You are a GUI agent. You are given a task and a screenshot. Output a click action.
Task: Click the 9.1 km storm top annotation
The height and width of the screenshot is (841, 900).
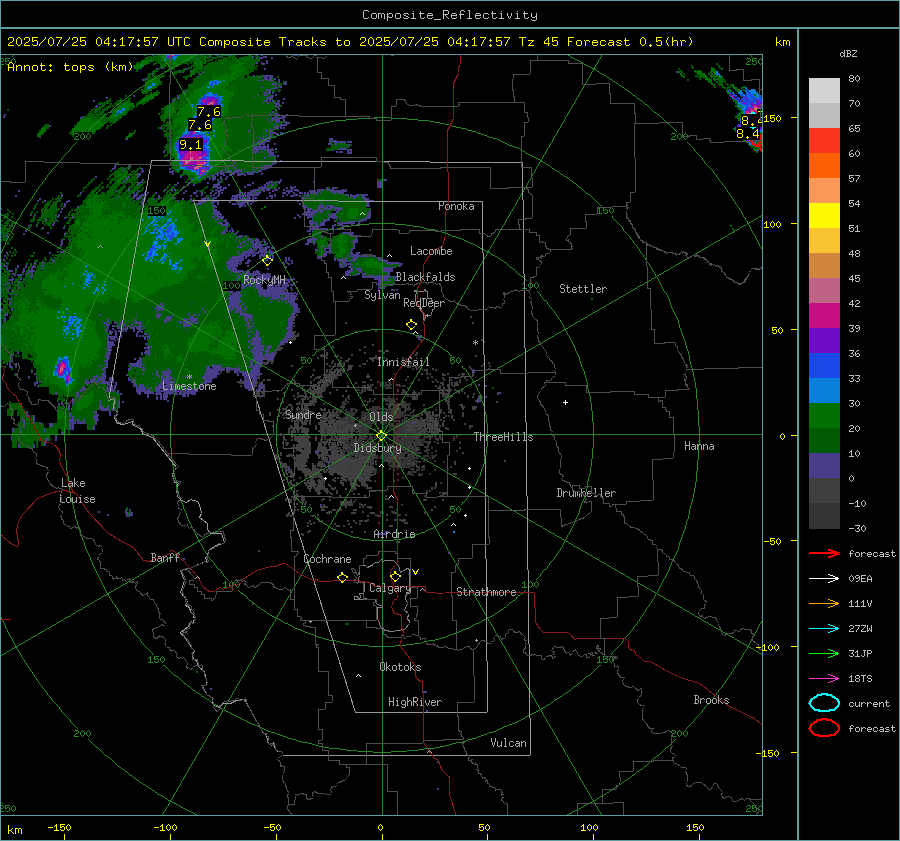[x=191, y=145]
